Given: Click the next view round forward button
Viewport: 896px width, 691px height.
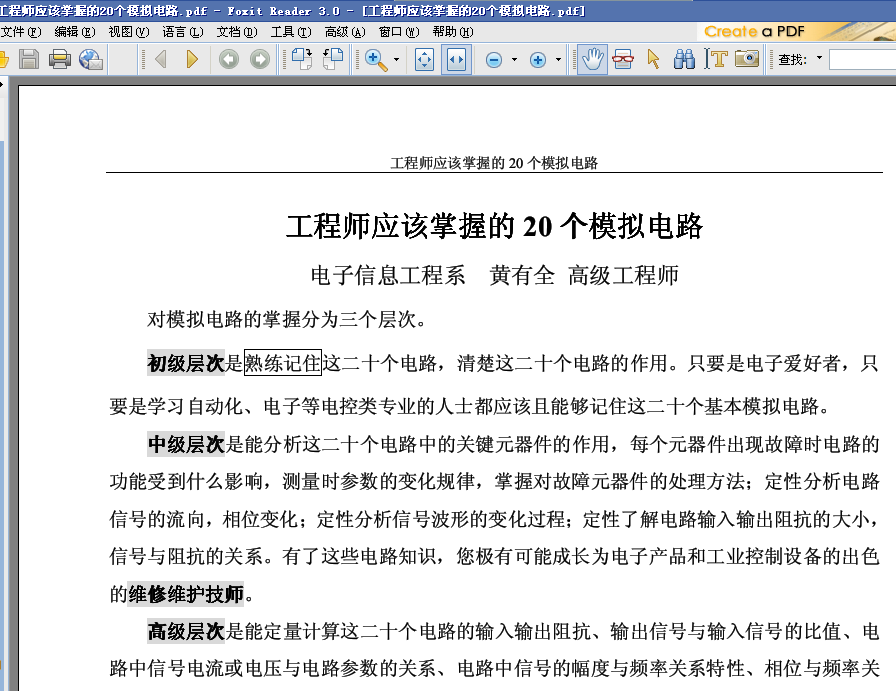Looking at the screenshot, I should click(x=260, y=59).
